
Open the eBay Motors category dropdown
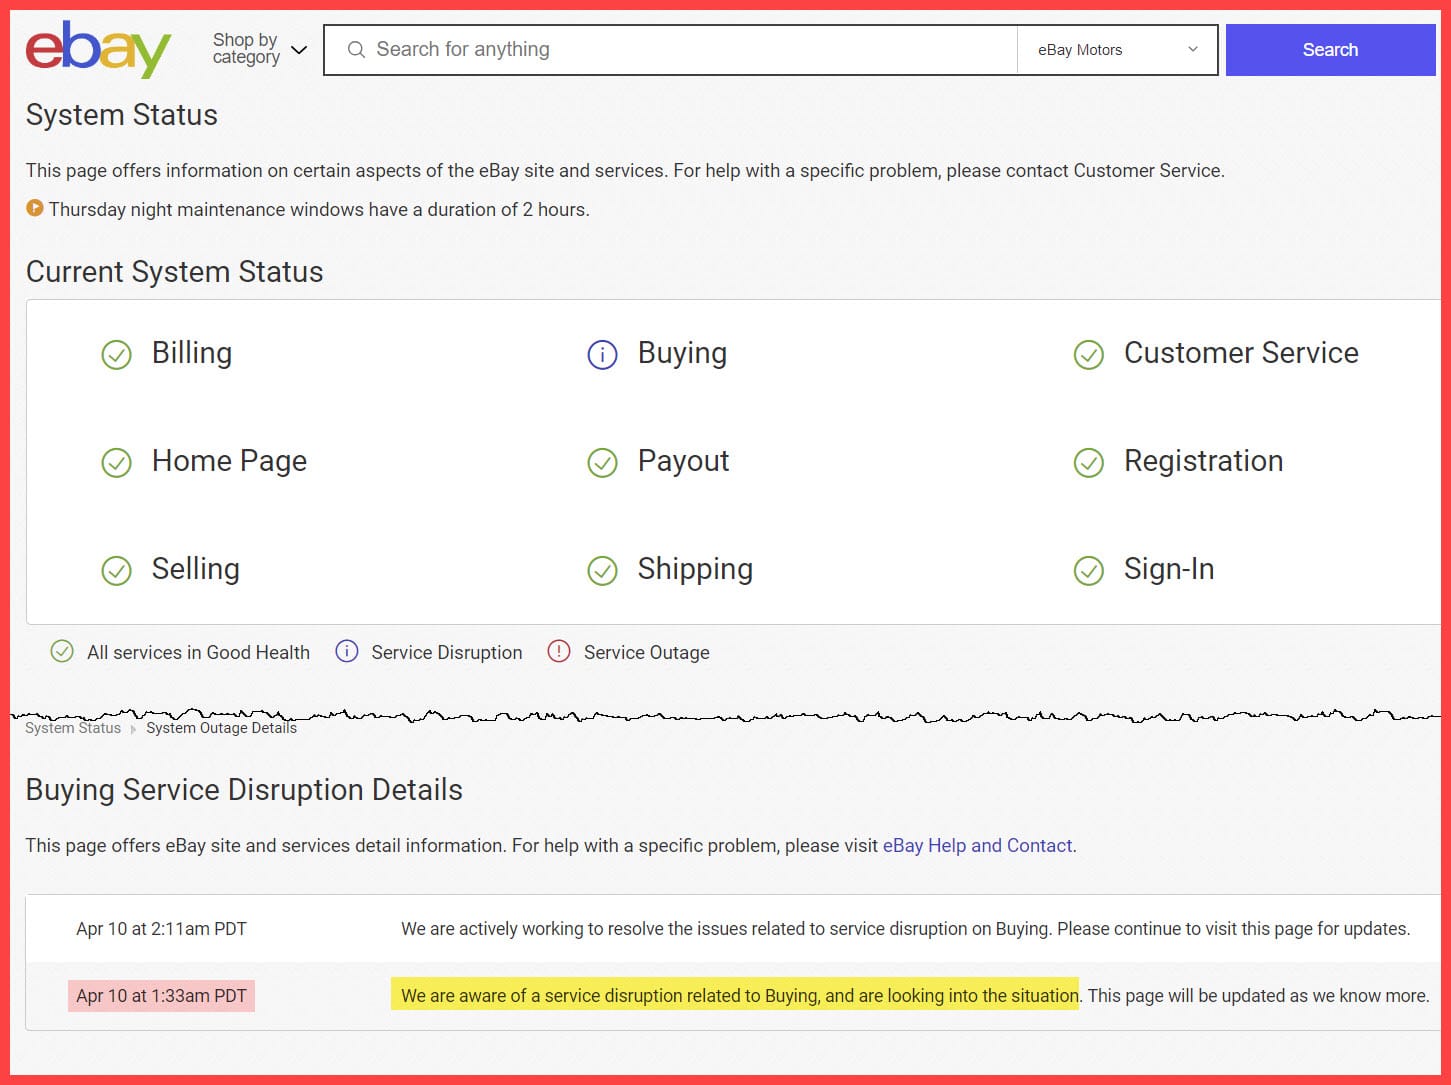pyautogui.click(x=1117, y=50)
